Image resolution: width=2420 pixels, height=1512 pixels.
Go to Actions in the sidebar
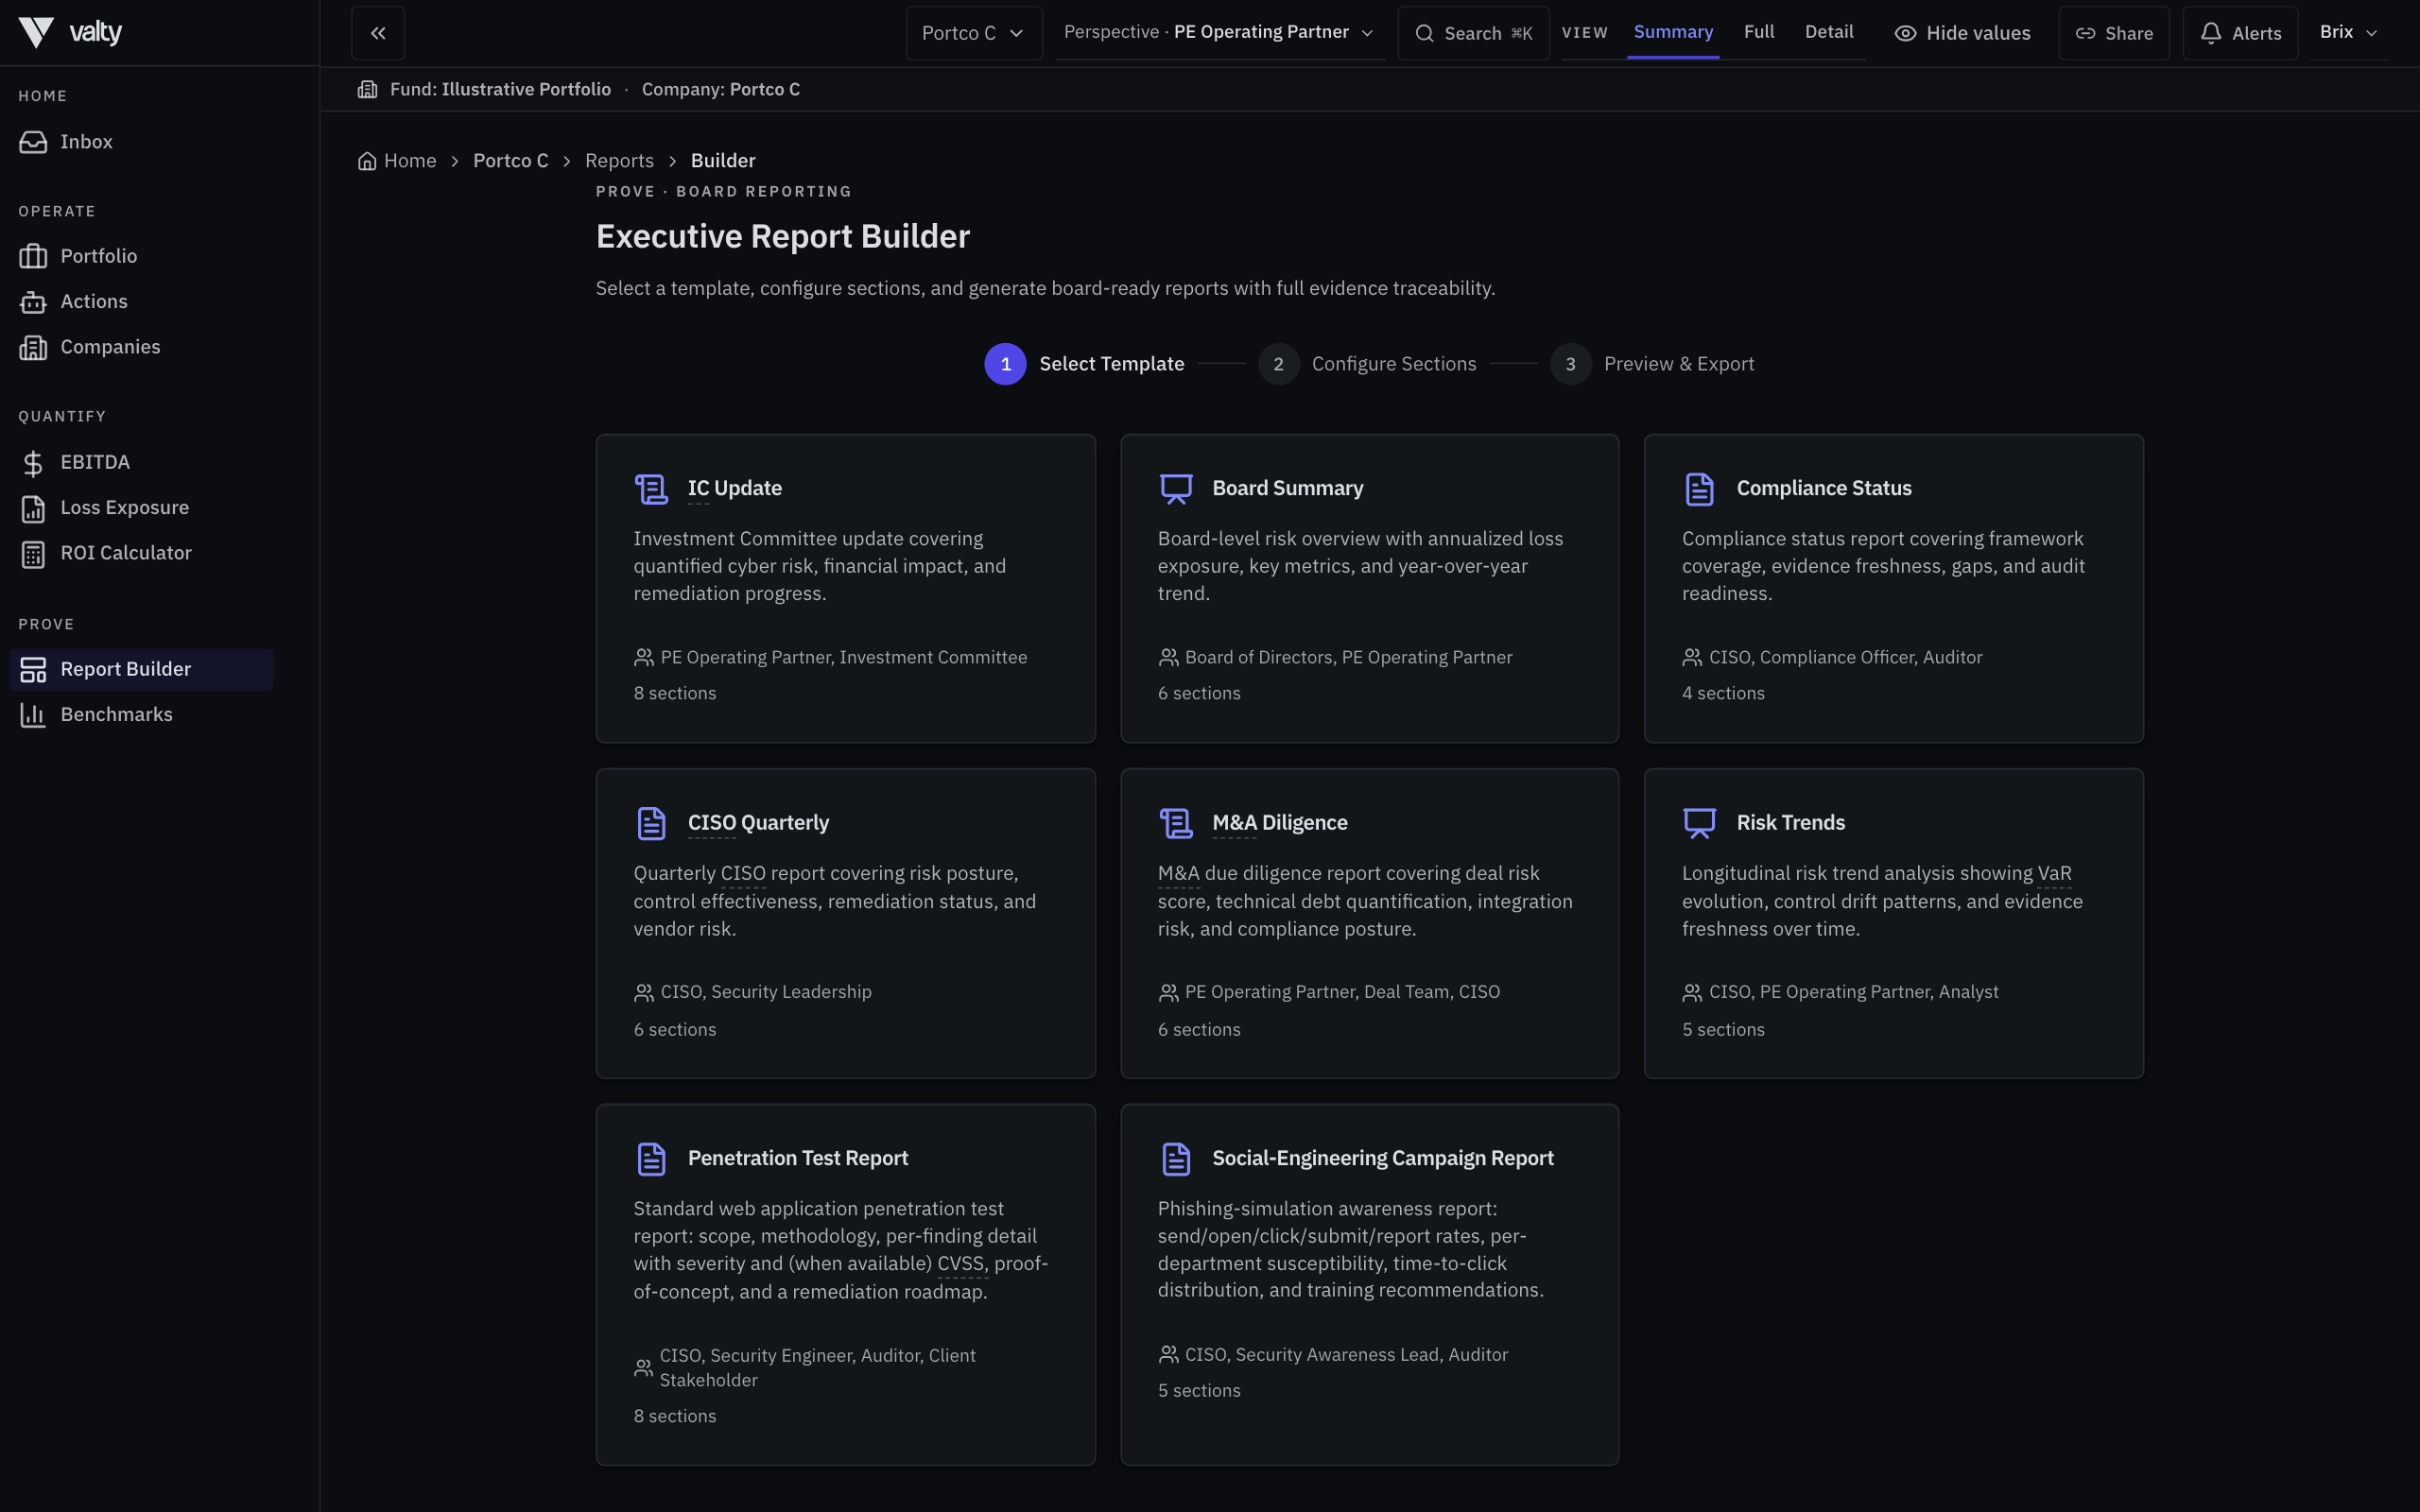pyautogui.click(x=140, y=301)
